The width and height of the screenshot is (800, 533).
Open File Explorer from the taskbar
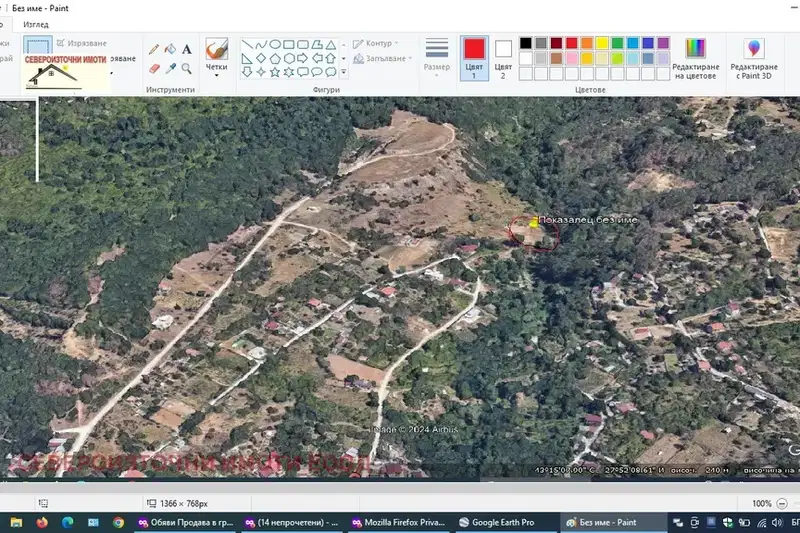click(x=16, y=522)
